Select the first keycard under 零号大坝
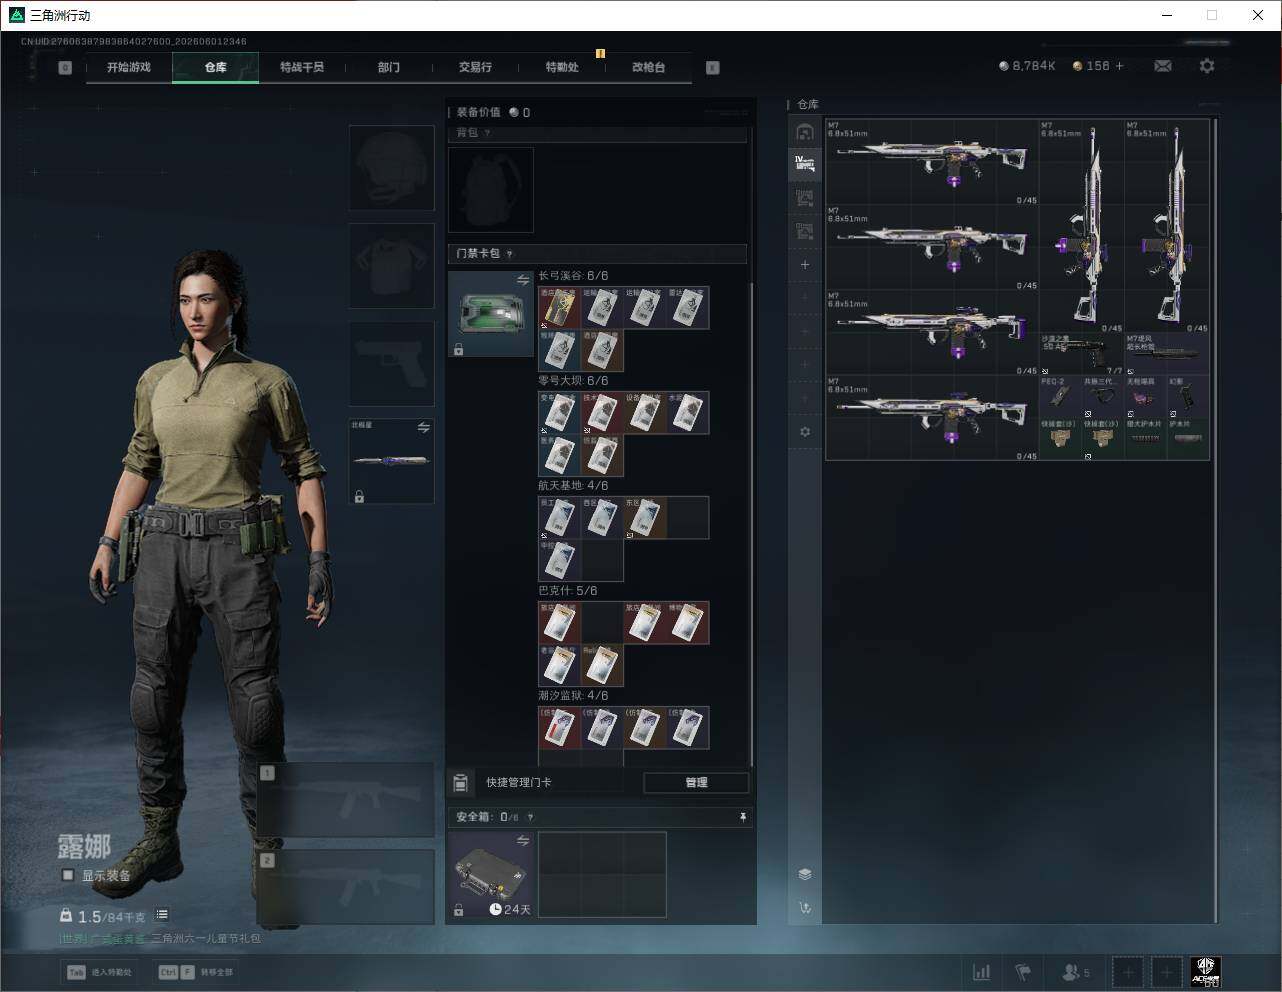1282x992 pixels. [560, 413]
